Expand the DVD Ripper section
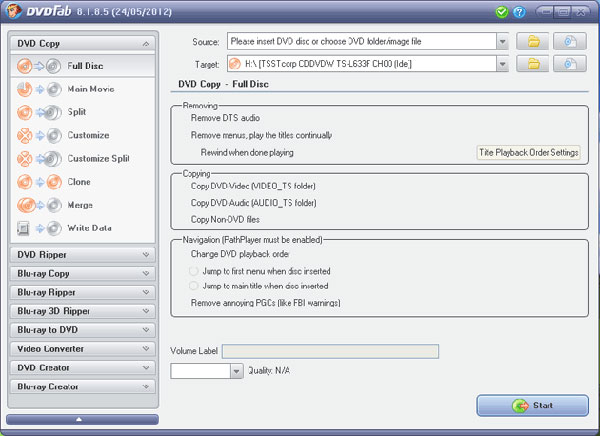Screen dimensions: 600x436 (x=83, y=255)
